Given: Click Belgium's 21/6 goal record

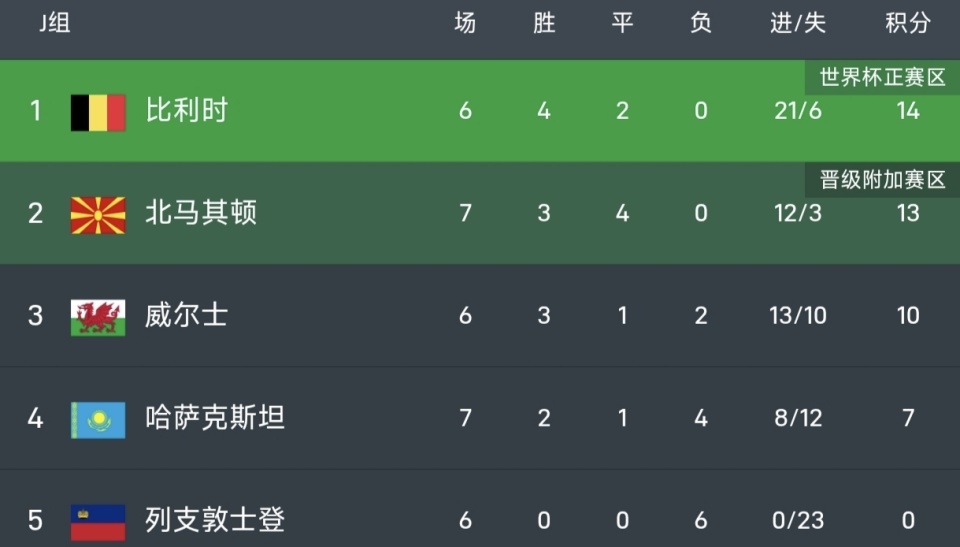Looking at the screenshot, I should [798, 111].
